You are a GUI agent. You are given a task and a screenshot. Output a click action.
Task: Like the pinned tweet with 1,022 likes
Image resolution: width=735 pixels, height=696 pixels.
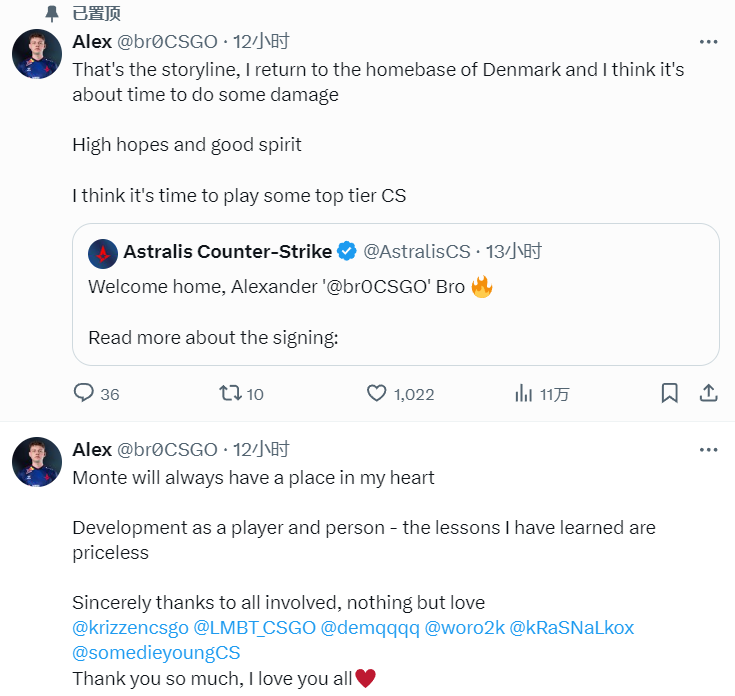click(376, 393)
